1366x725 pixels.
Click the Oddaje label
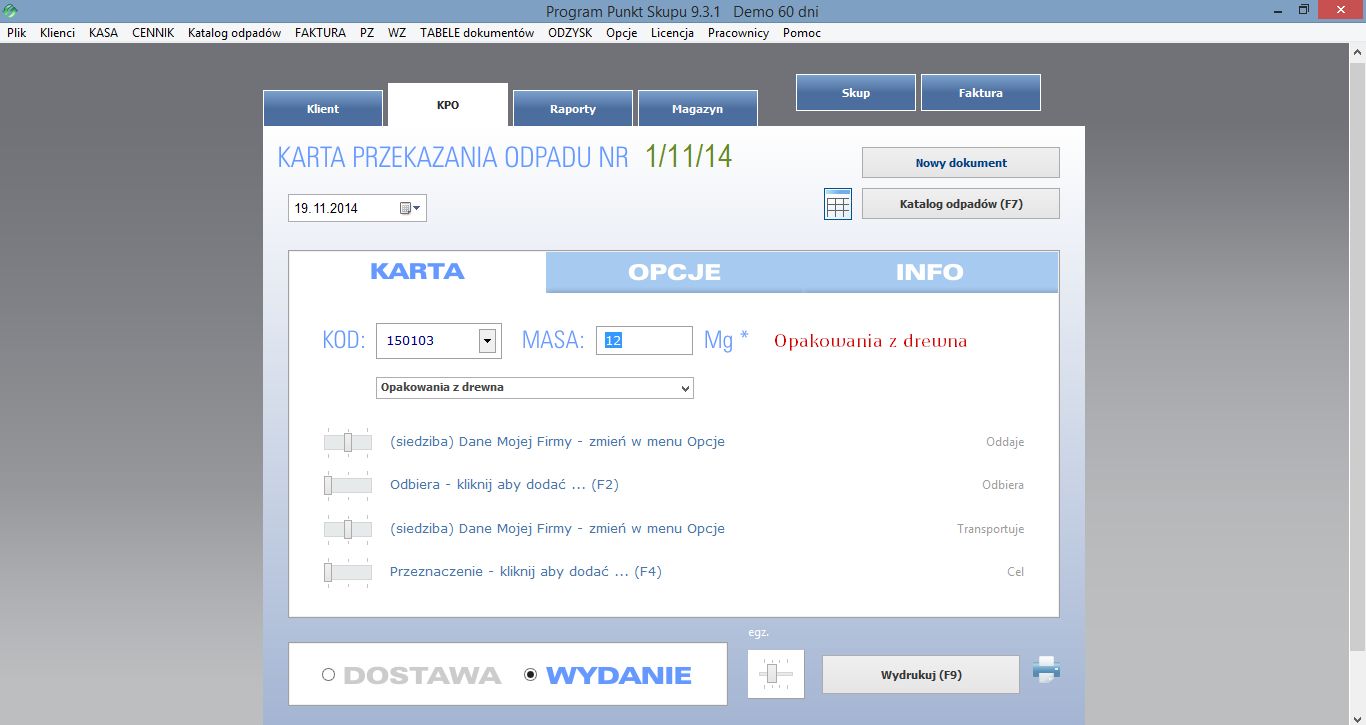coord(1005,442)
